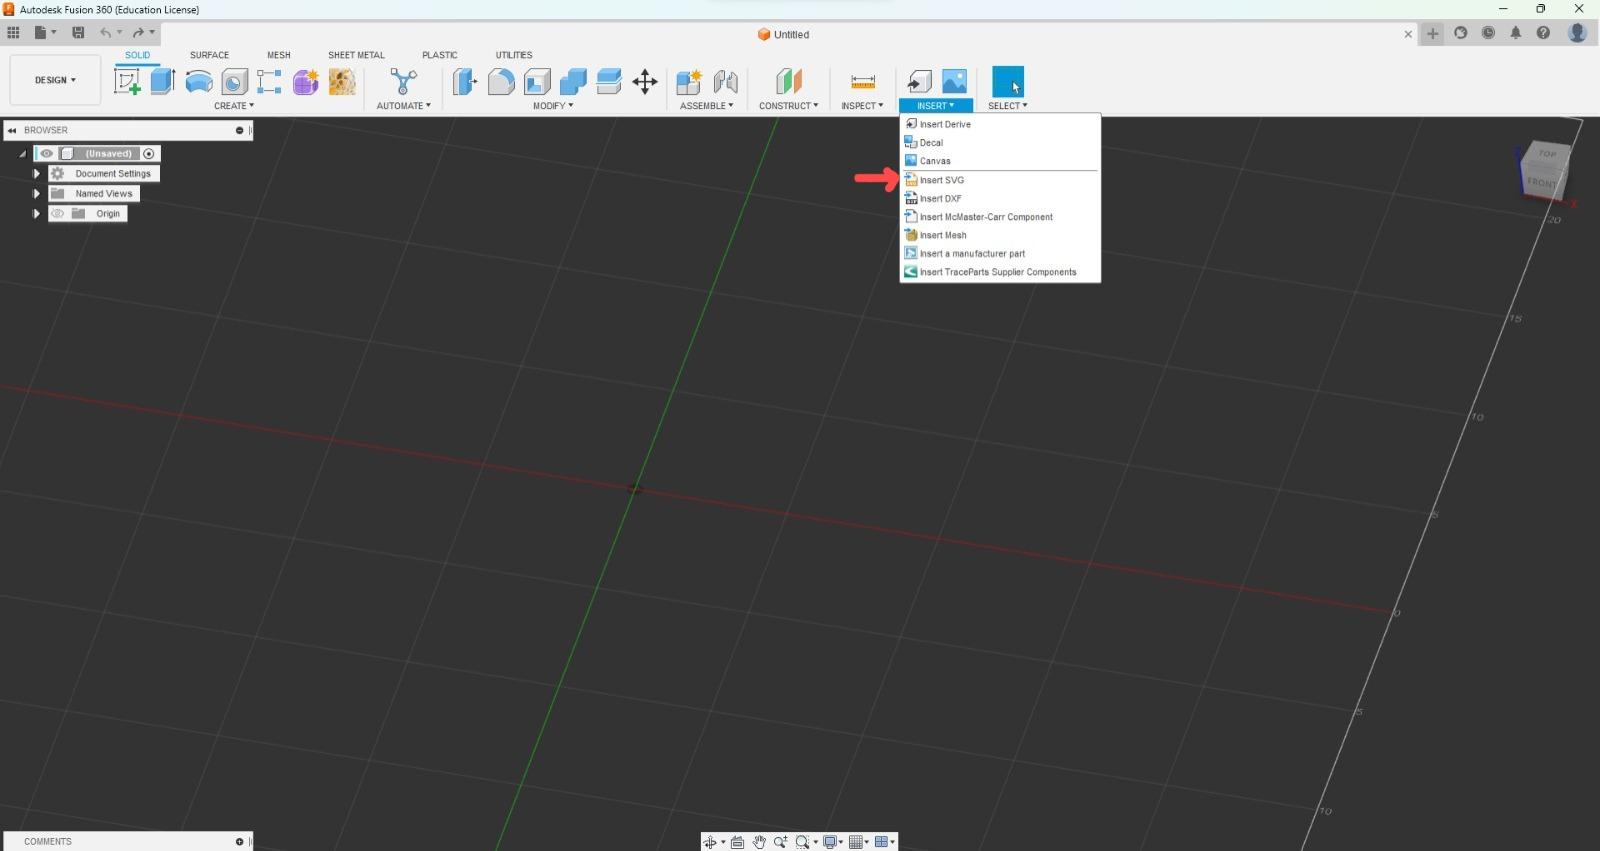Expand the Document Settings node
The height and width of the screenshot is (851, 1600).
(x=36, y=174)
